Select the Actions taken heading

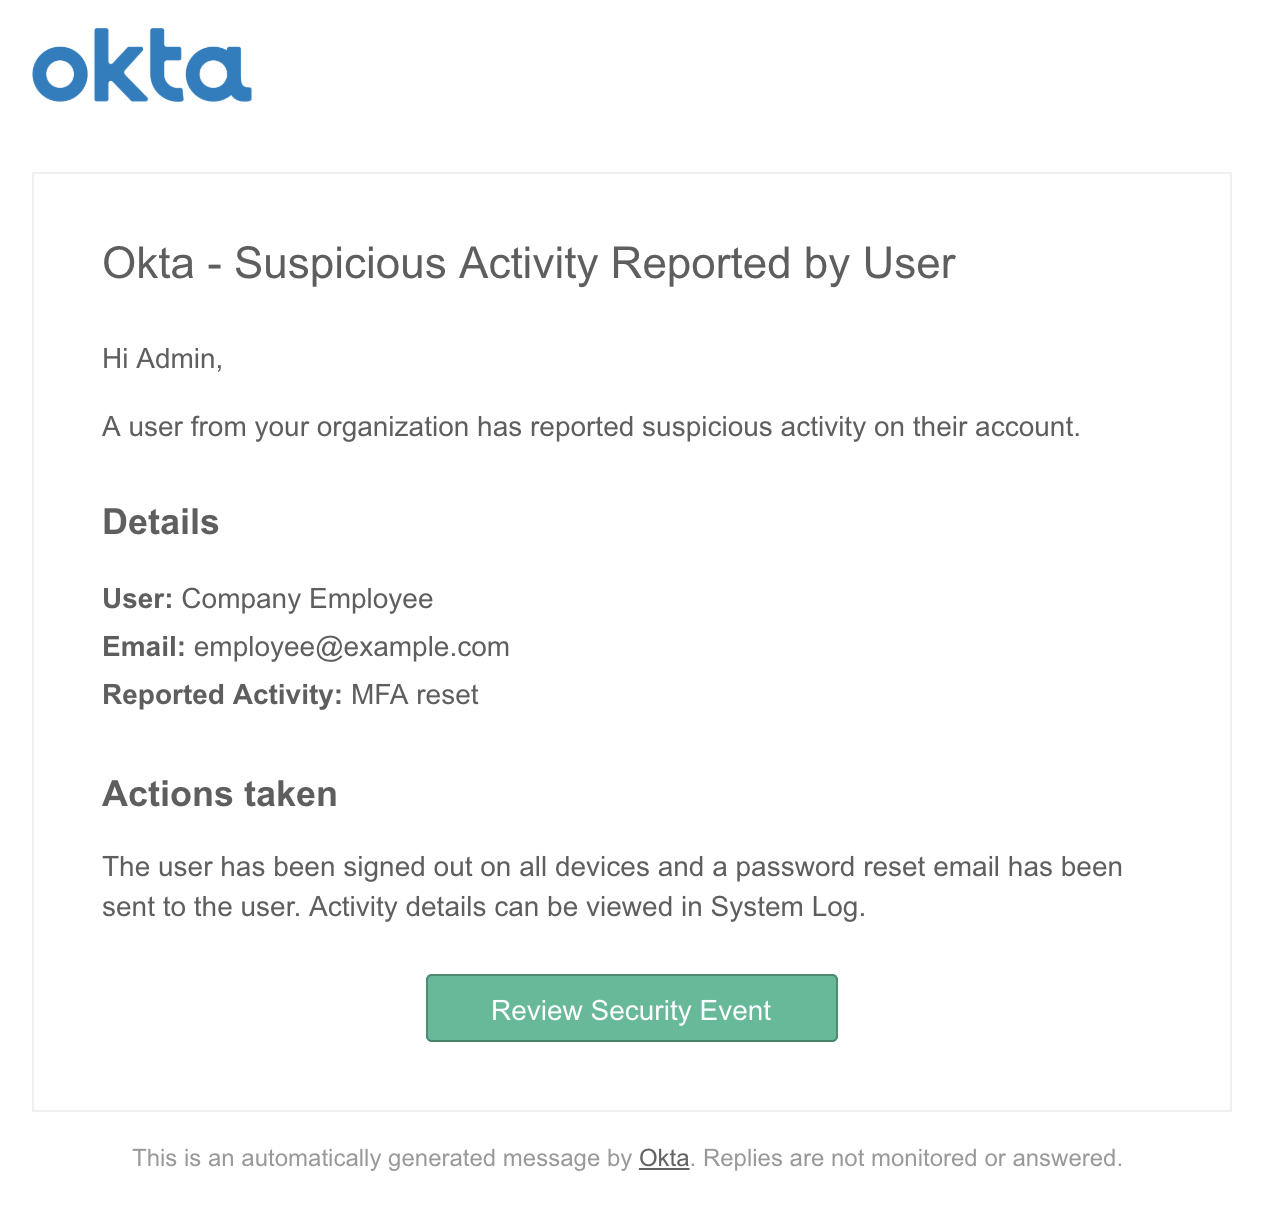click(219, 794)
